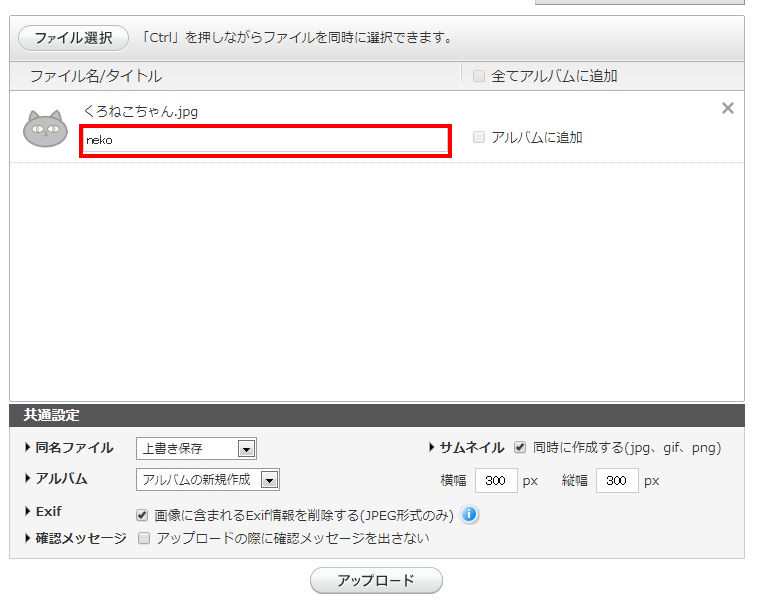Click the ファイル名/タイトル column header
Image resolution: width=759 pixels, height=602 pixels.
96,76
